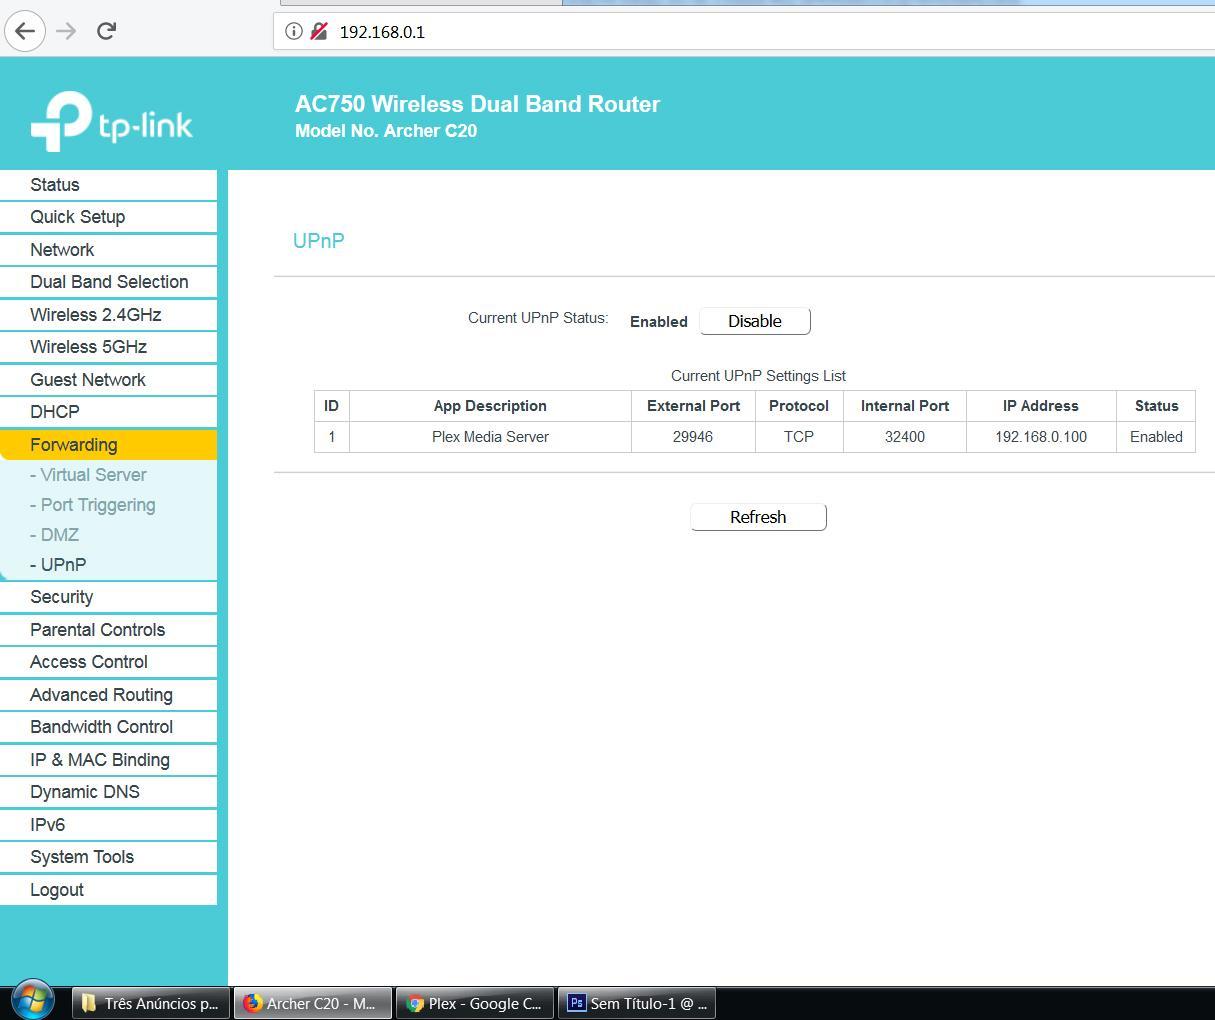Click the Refresh button below the table
1215x1020 pixels.
(758, 517)
